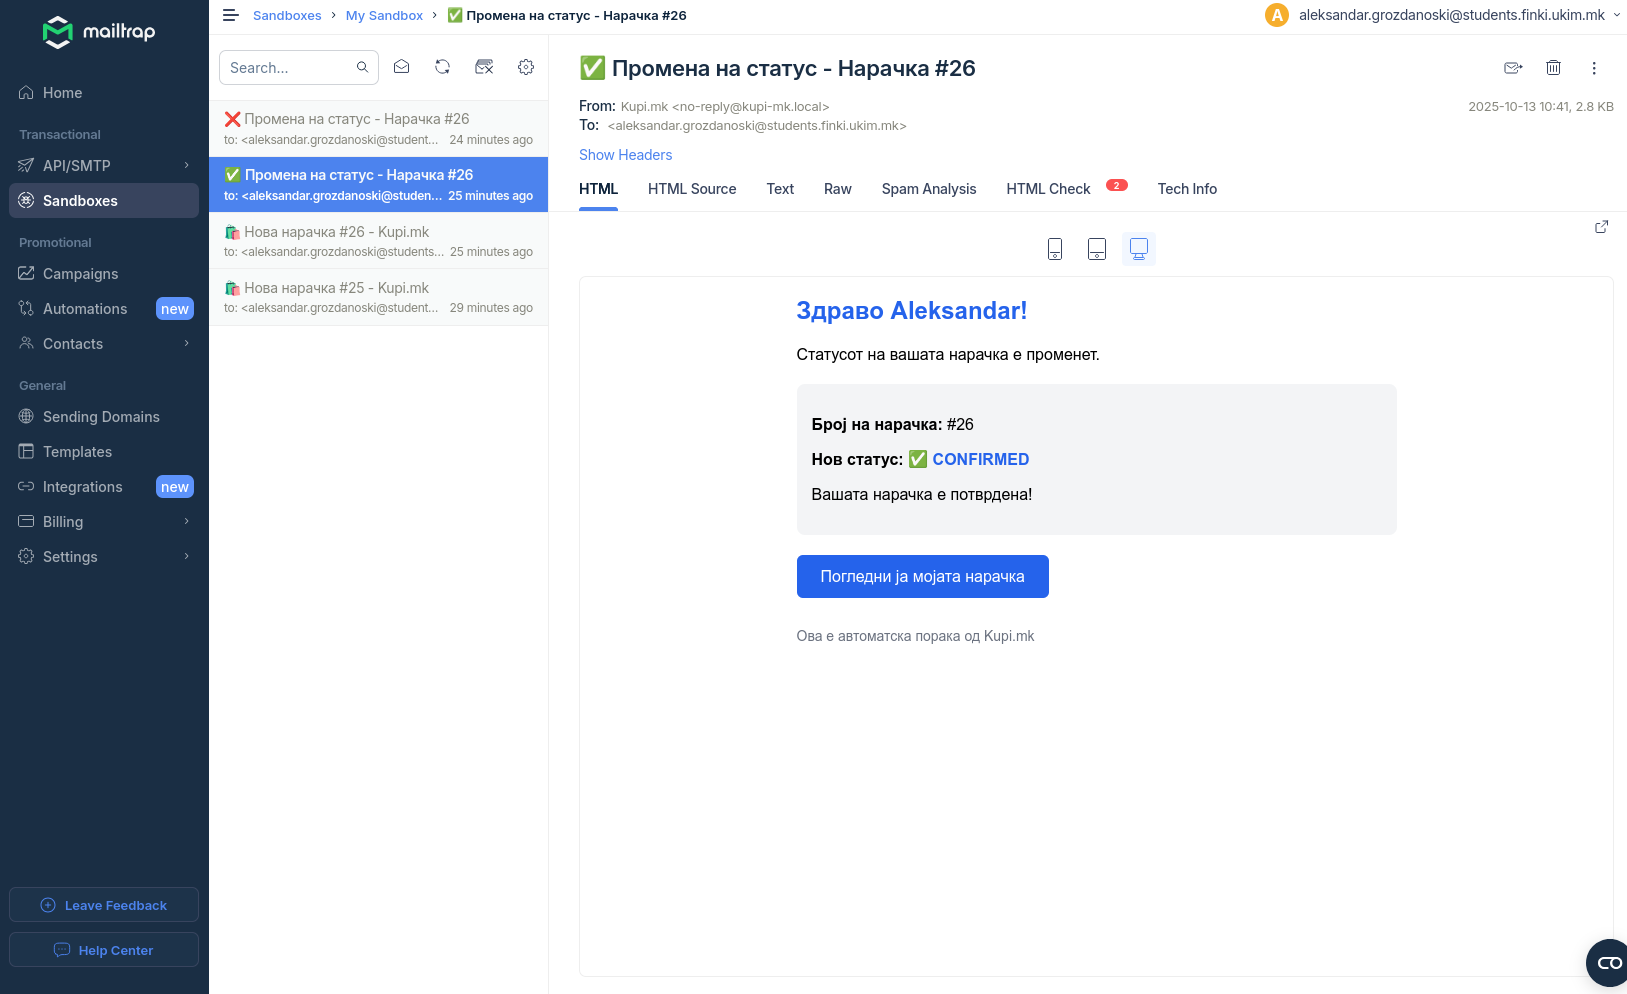Expand the API/SMTP sidebar section
The image size is (1627, 994).
[186, 166]
